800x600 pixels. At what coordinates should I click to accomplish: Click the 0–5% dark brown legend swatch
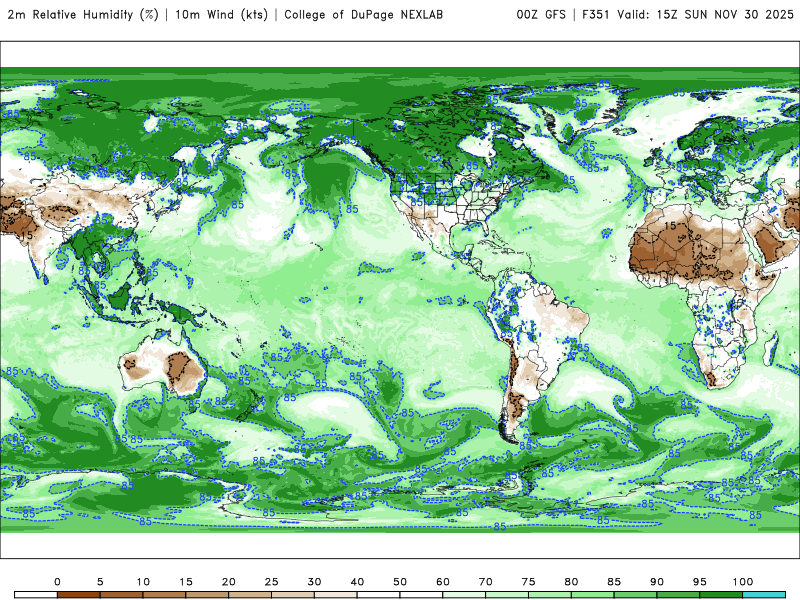coord(79,595)
